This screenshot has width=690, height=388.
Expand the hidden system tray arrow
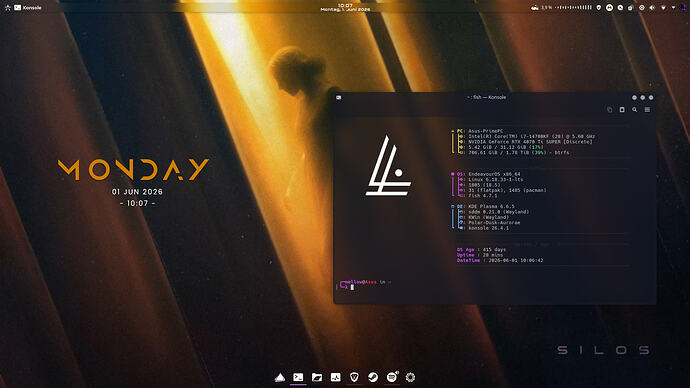pos(673,7)
